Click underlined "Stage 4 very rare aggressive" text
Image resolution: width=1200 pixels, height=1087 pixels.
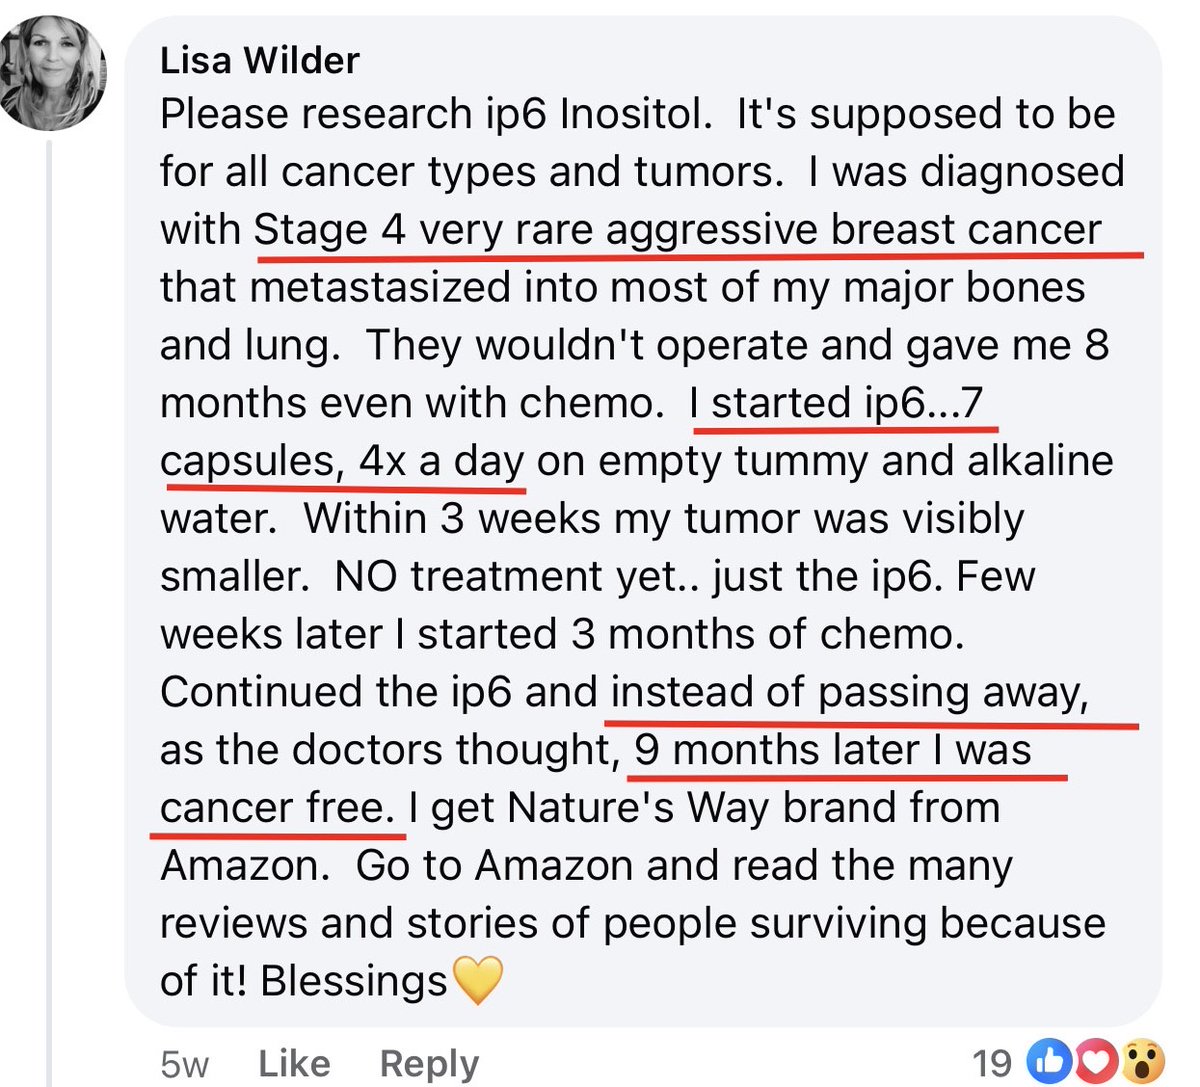[540, 230]
